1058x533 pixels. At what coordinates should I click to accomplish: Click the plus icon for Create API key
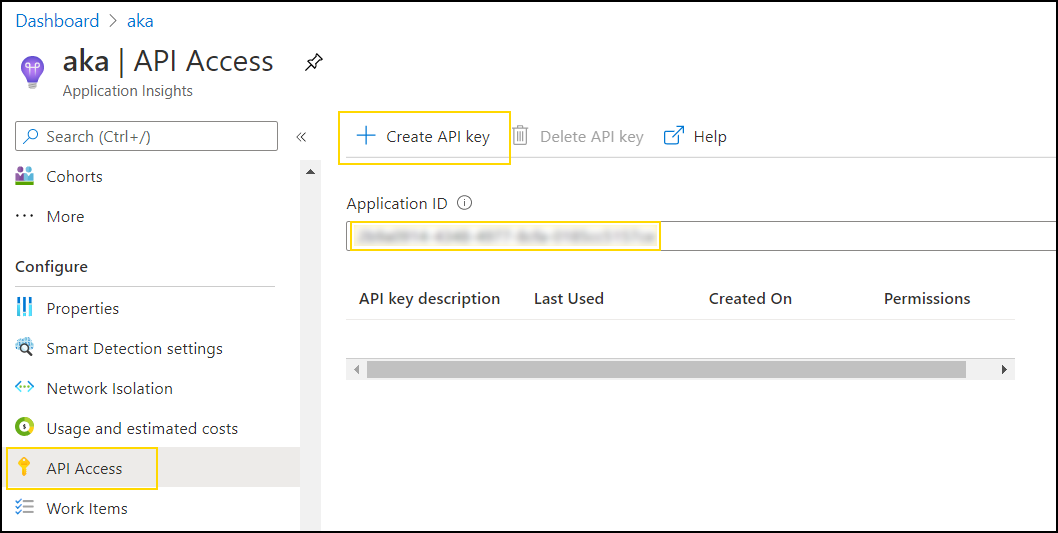click(x=366, y=136)
